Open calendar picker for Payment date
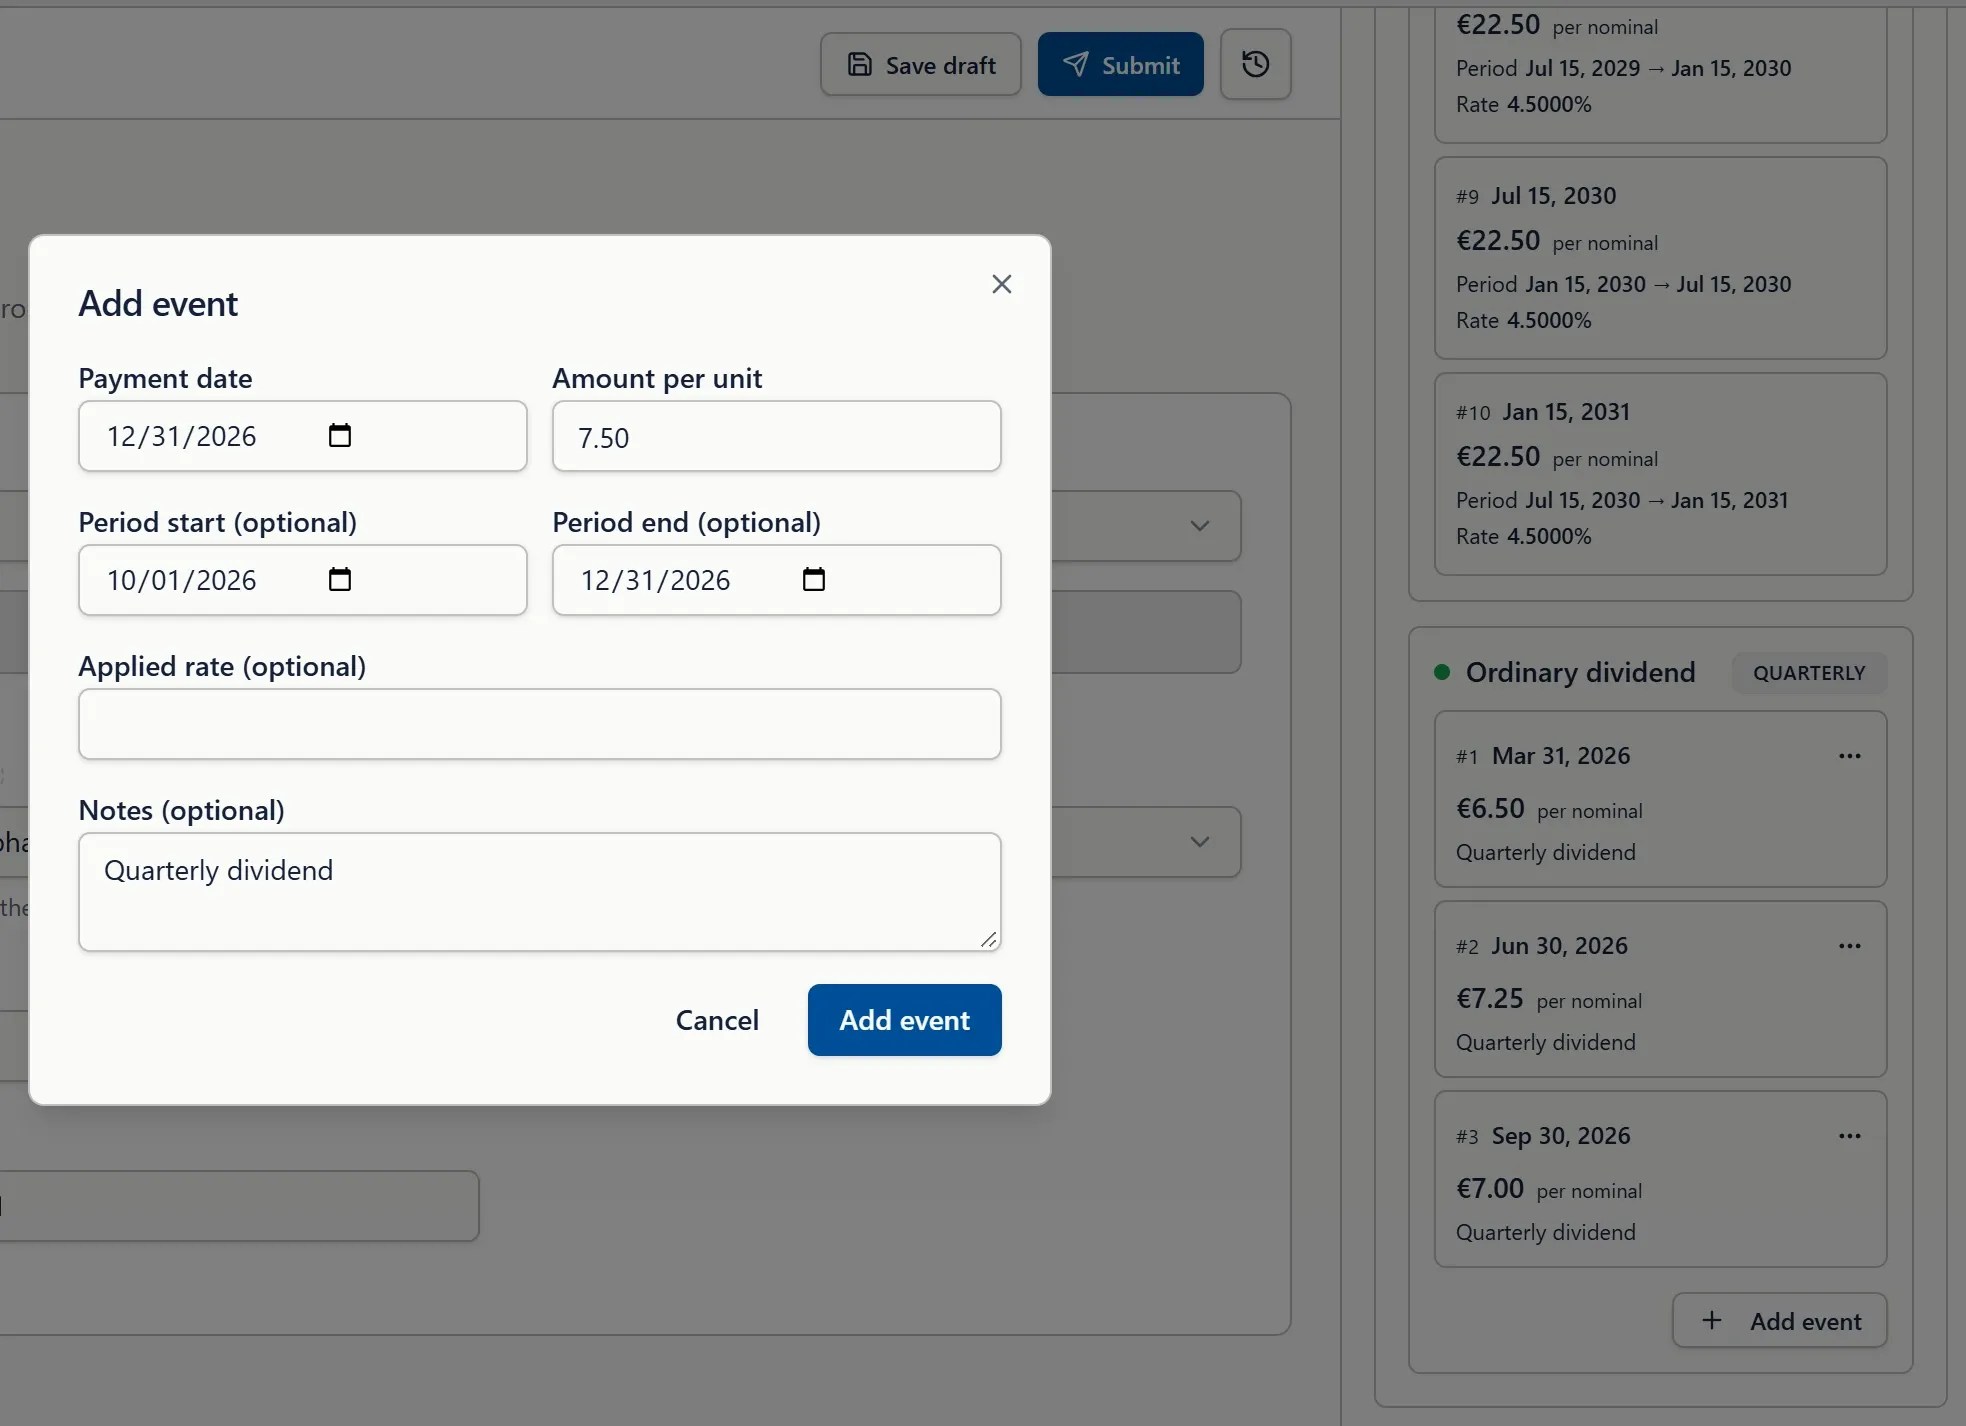This screenshot has height=1426, width=1966. [340, 436]
